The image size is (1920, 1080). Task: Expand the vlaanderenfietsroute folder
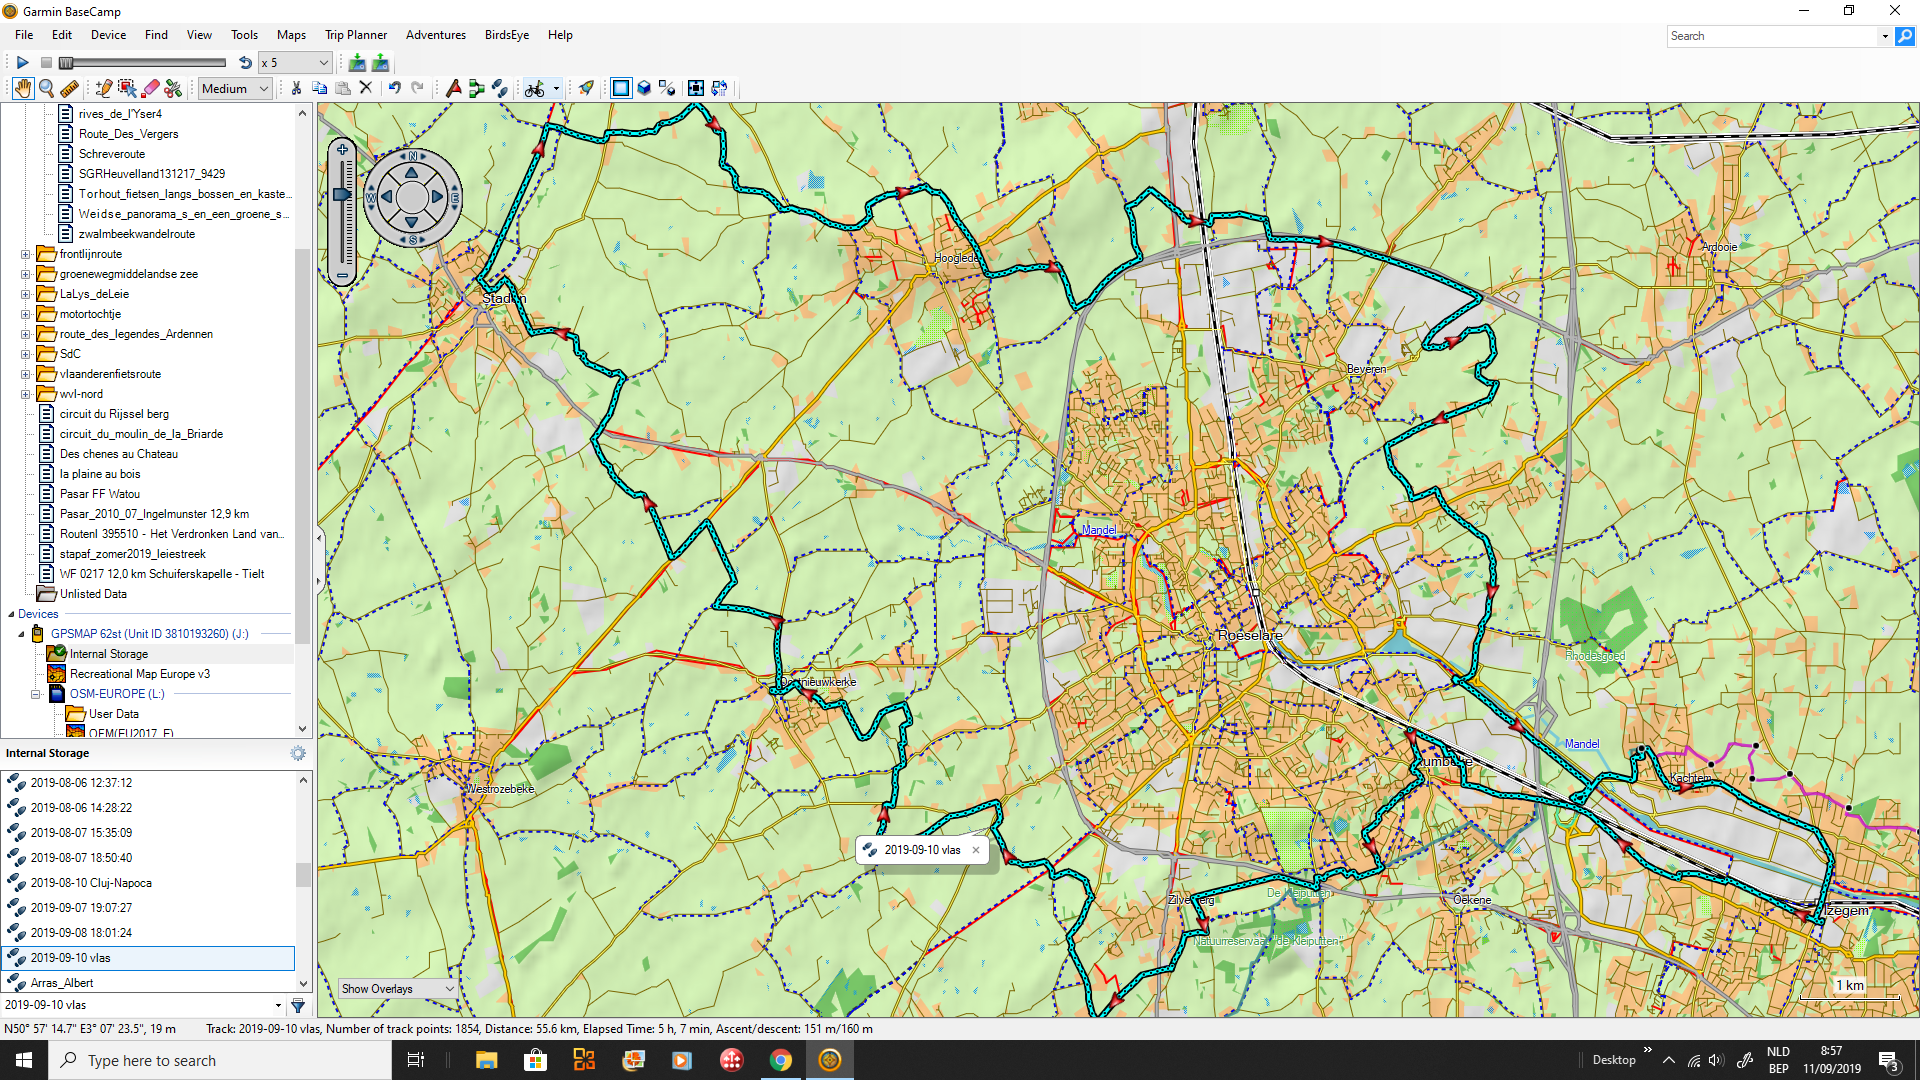(26, 374)
